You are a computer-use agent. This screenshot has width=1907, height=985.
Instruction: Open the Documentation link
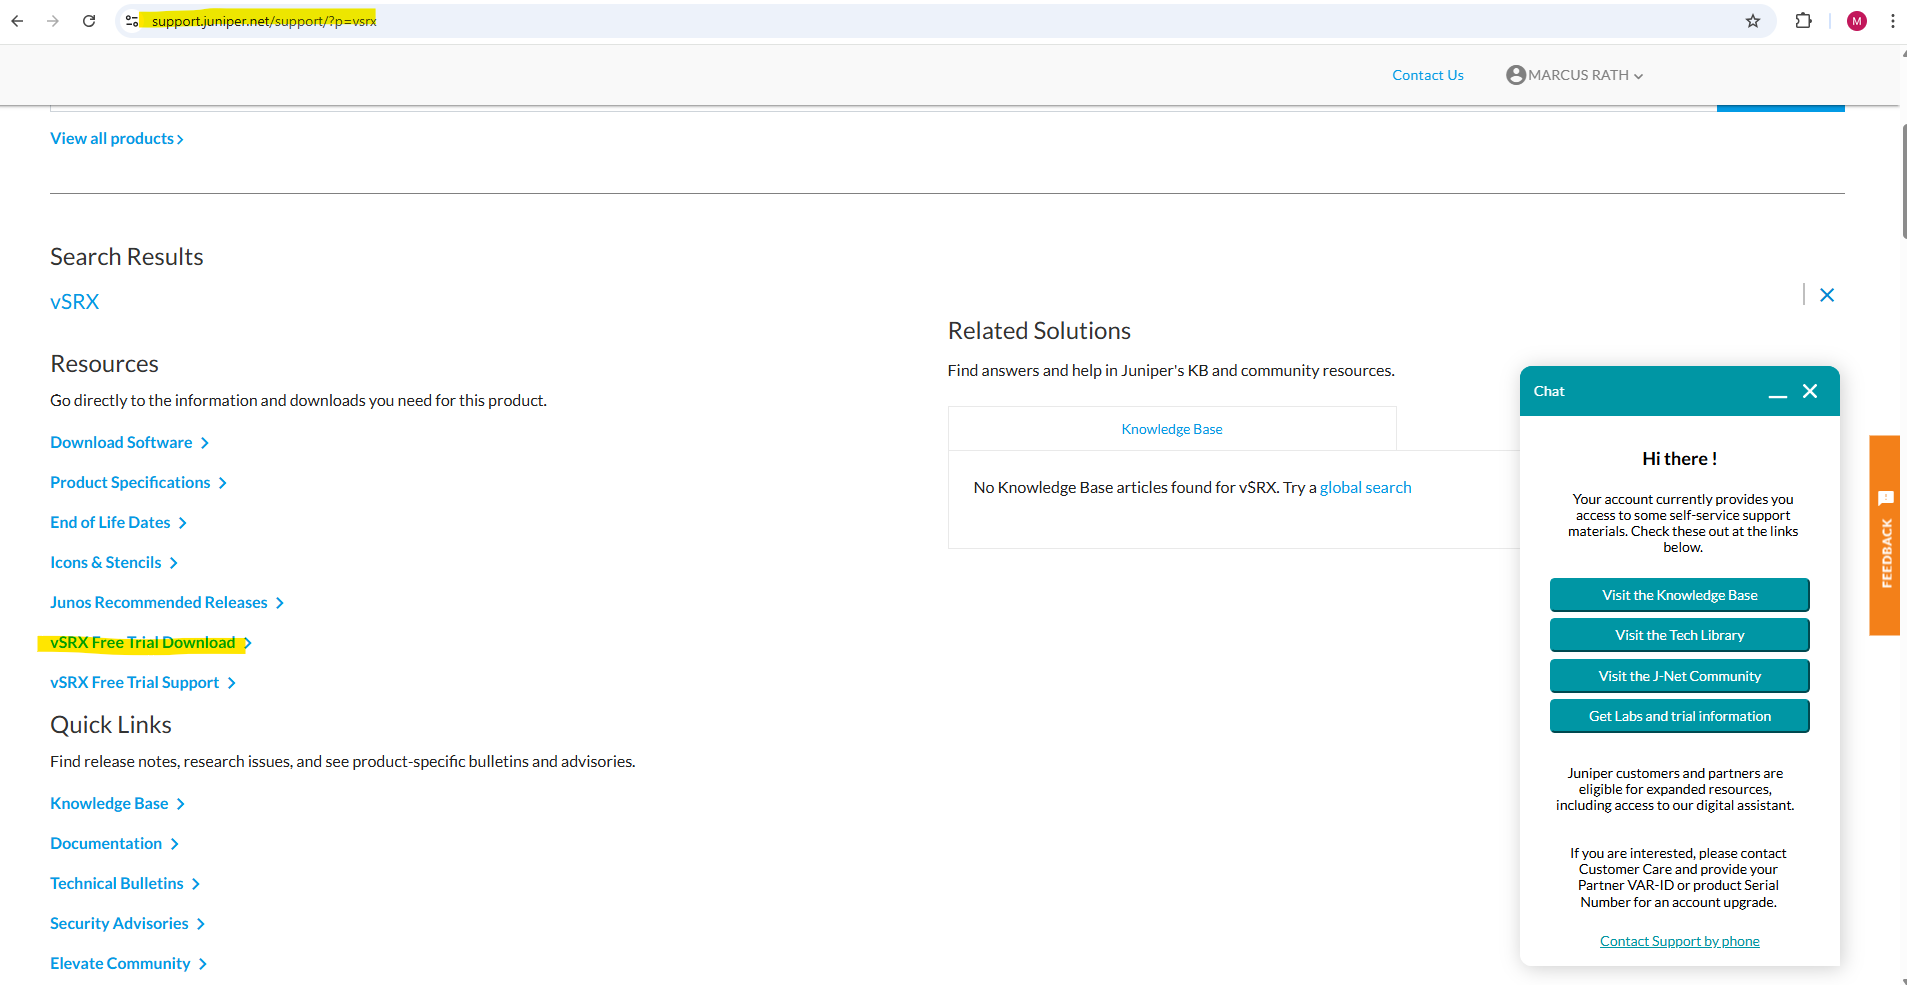coord(114,844)
